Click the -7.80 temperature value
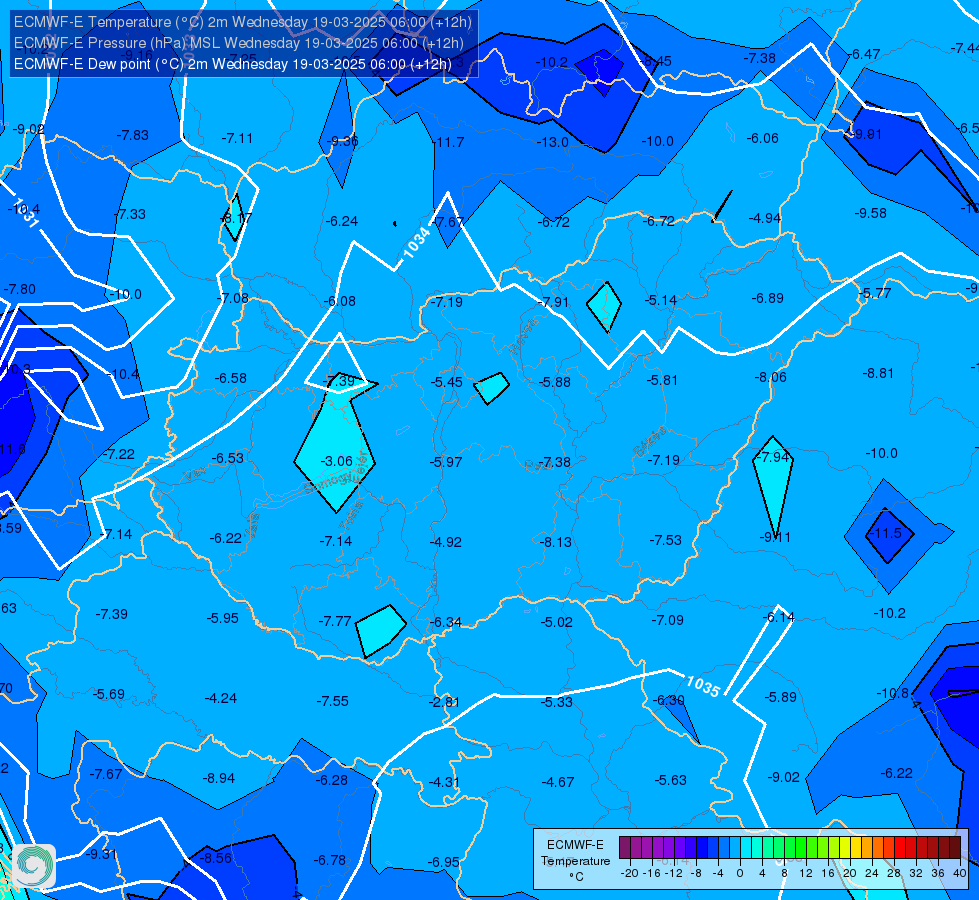Image resolution: width=979 pixels, height=900 pixels. (x=19, y=290)
